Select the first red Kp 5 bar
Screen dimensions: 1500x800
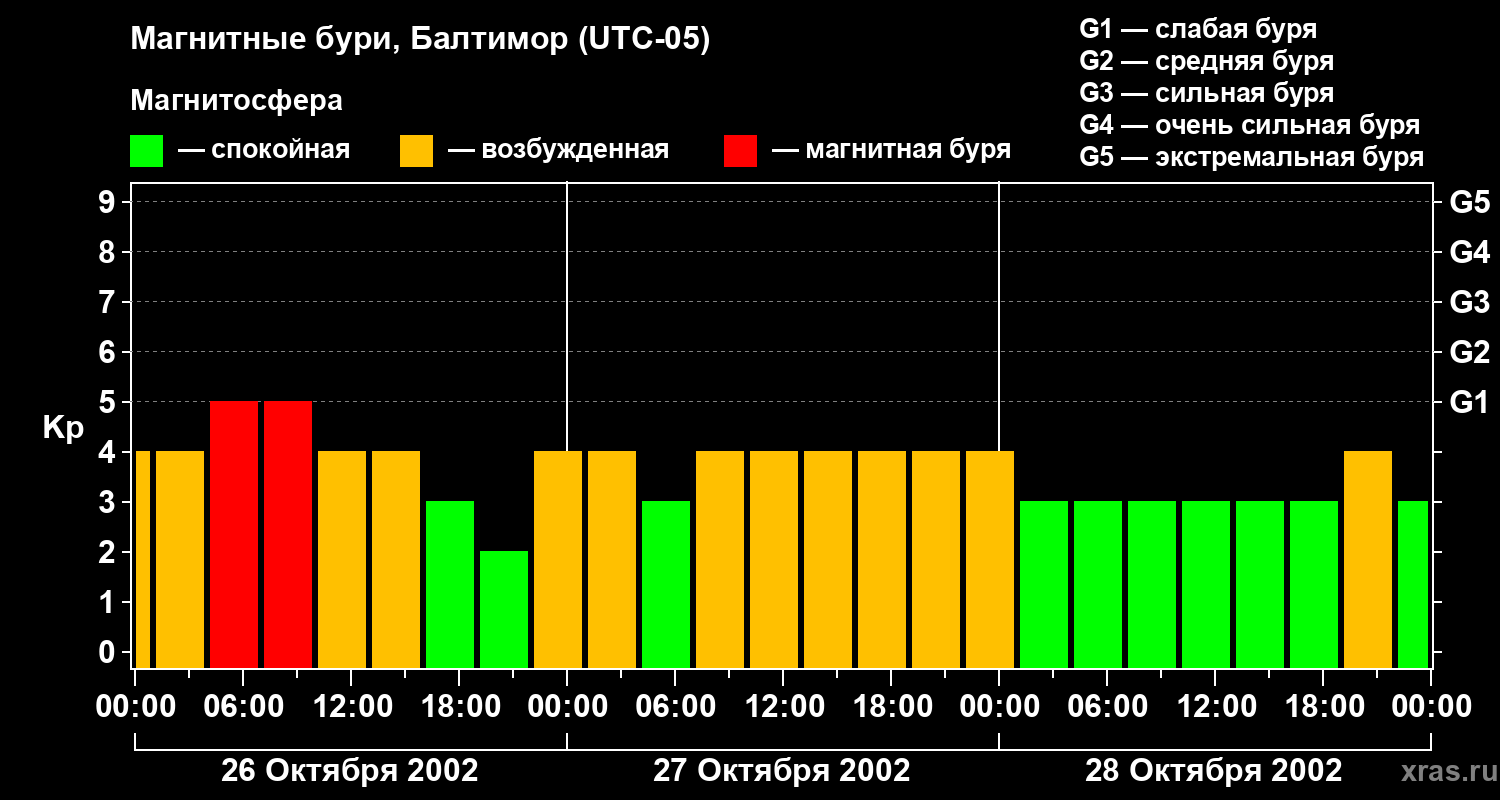[234, 534]
